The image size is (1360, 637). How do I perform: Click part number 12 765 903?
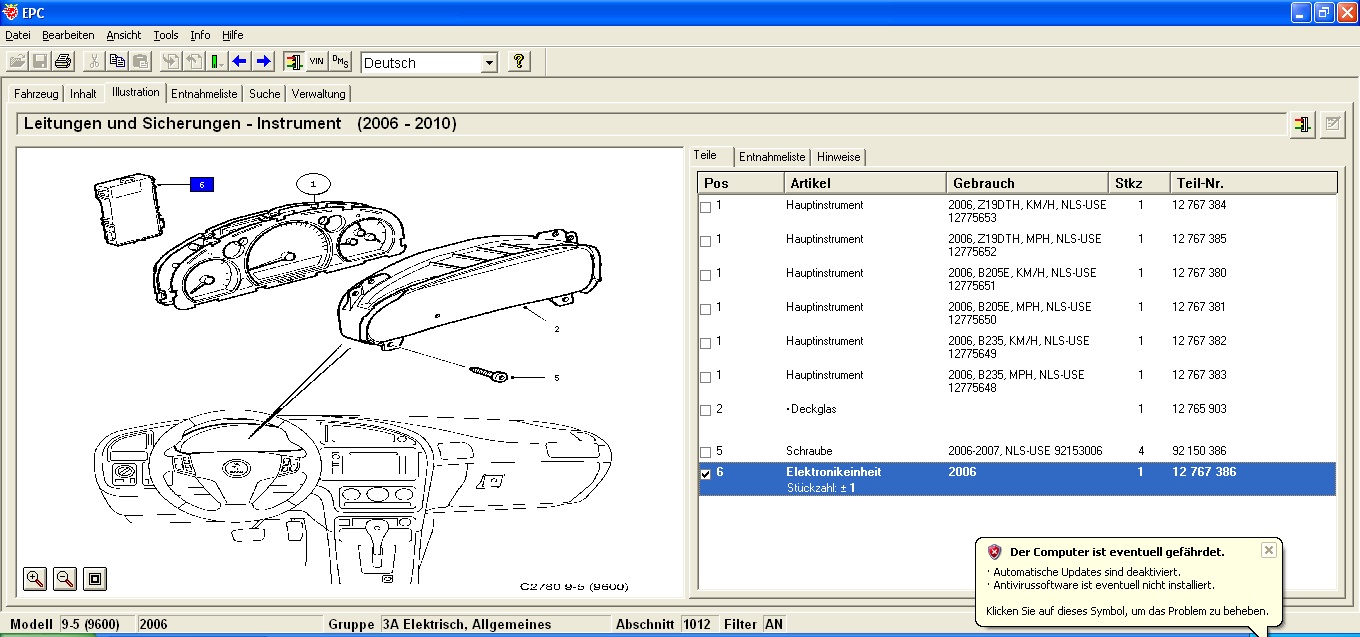coord(1199,409)
